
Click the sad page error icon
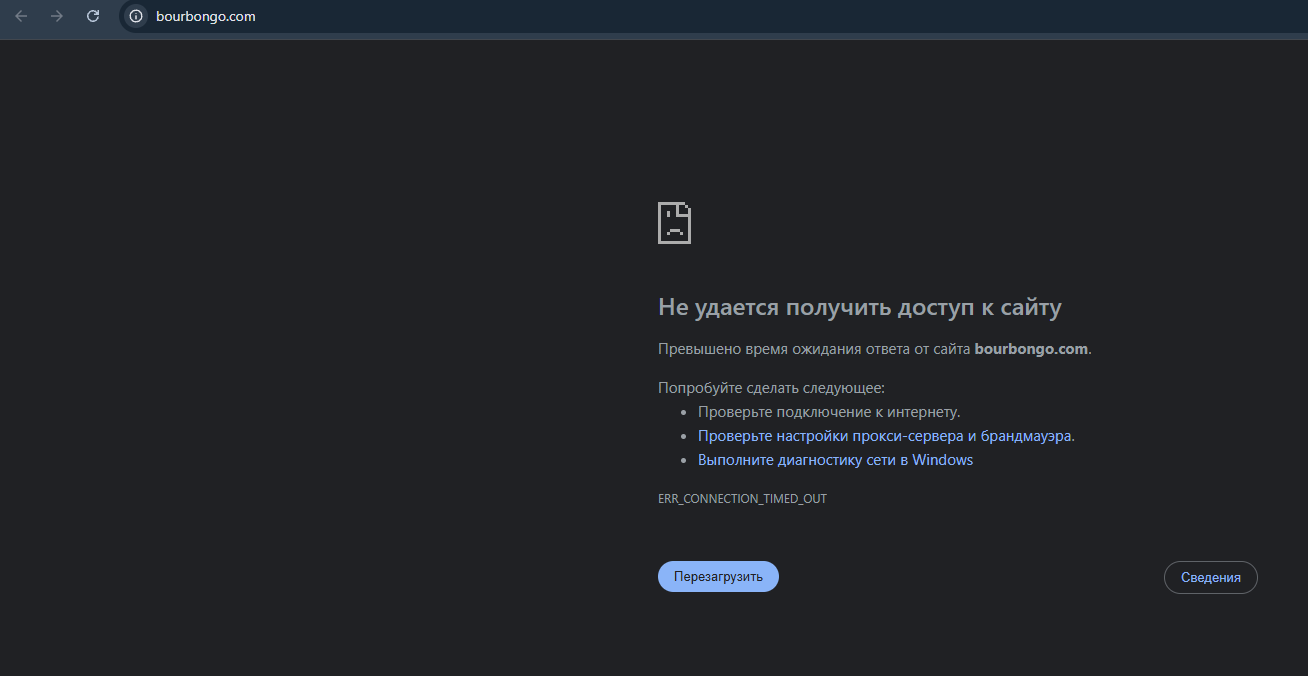coord(674,223)
